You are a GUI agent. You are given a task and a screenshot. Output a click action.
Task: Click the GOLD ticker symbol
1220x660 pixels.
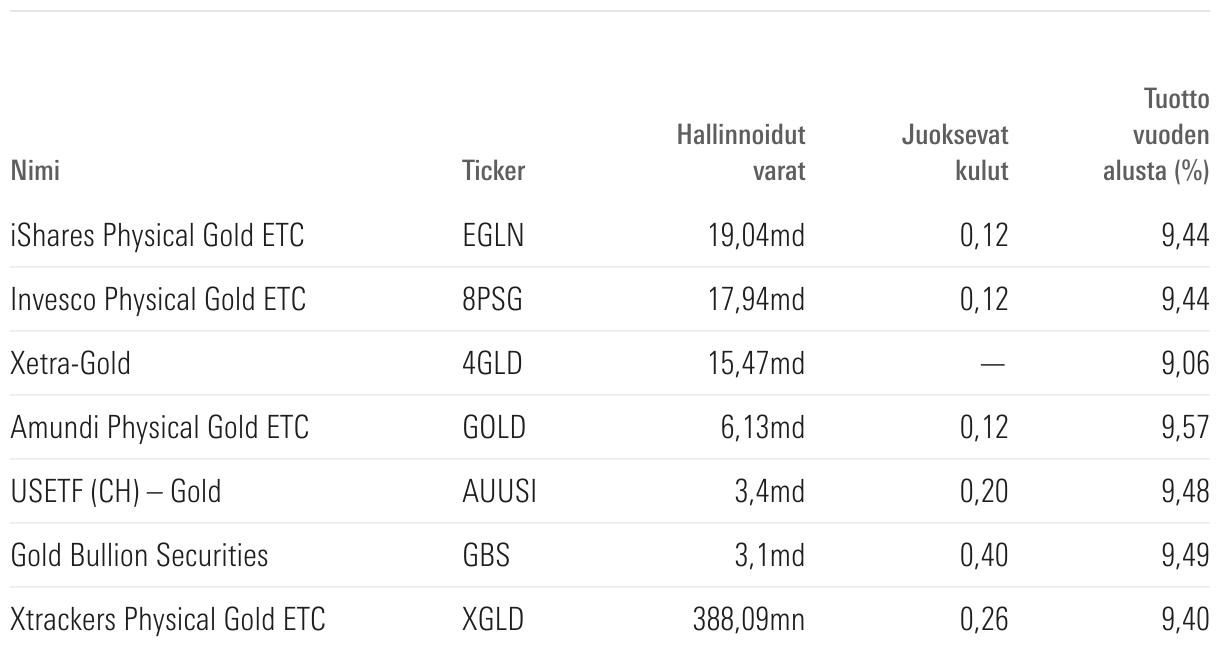tap(494, 427)
